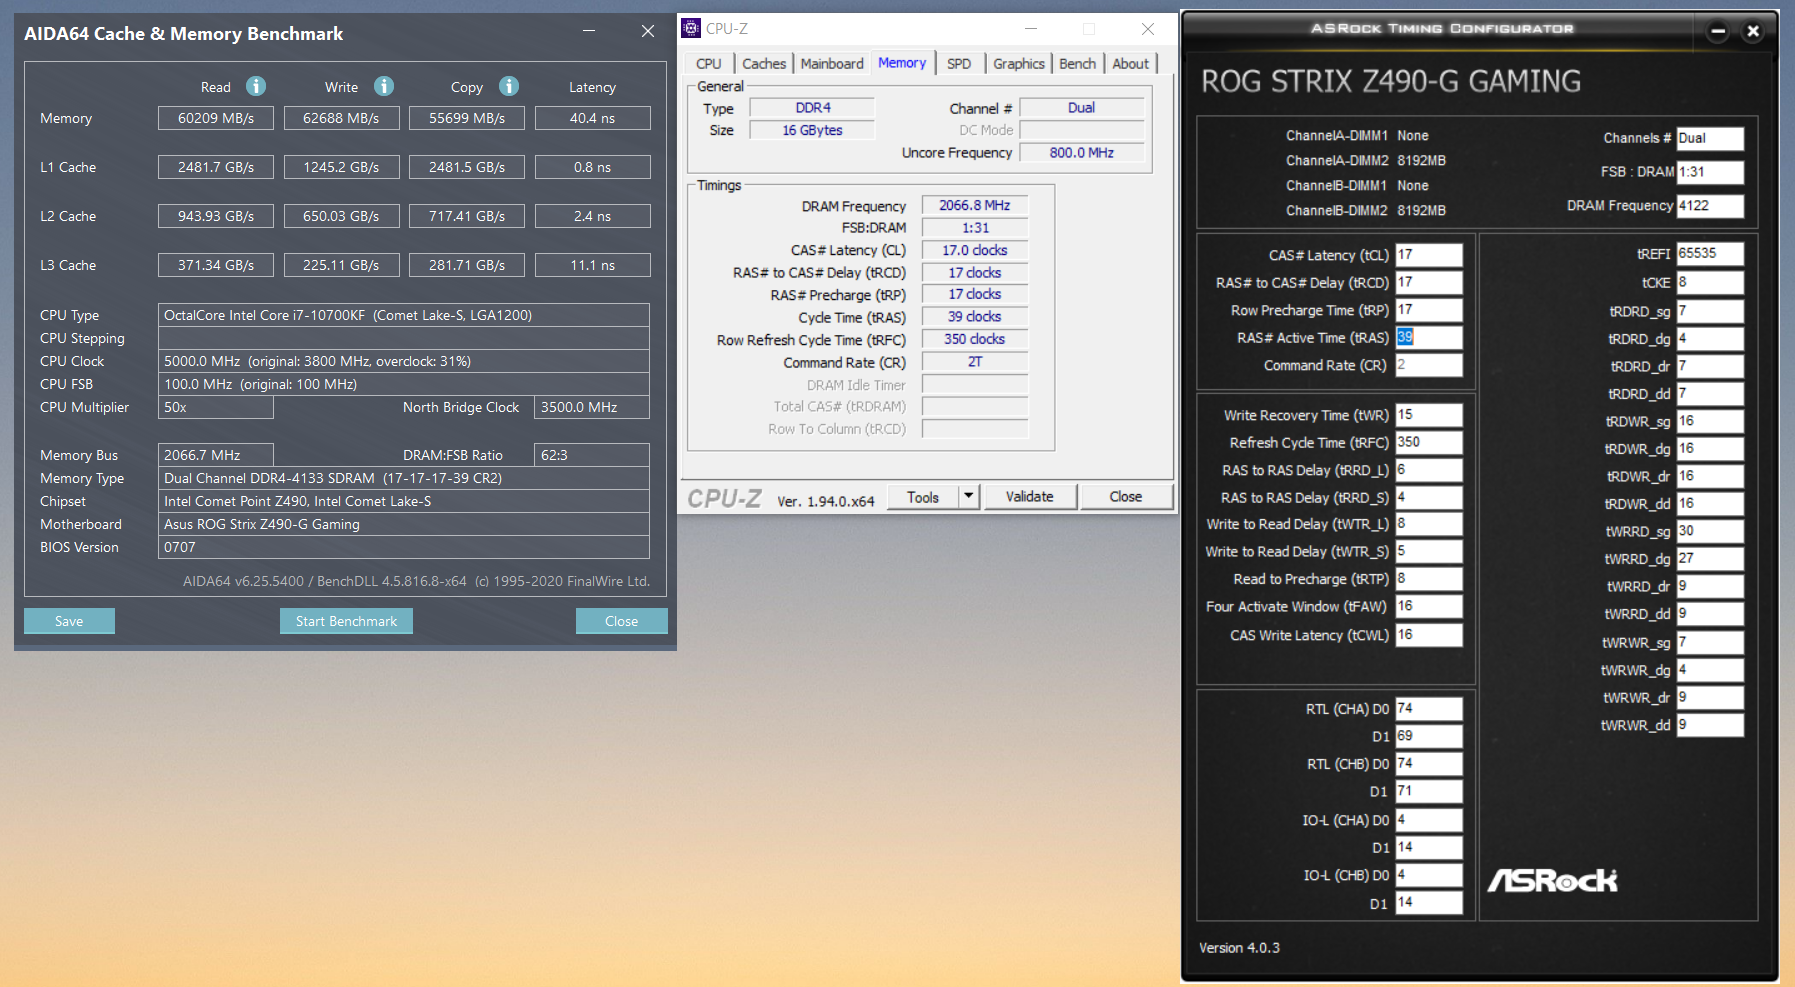Click the Read info icon in AIDA64
Viewport: 1795px width, 987px height.
[256, 86]
